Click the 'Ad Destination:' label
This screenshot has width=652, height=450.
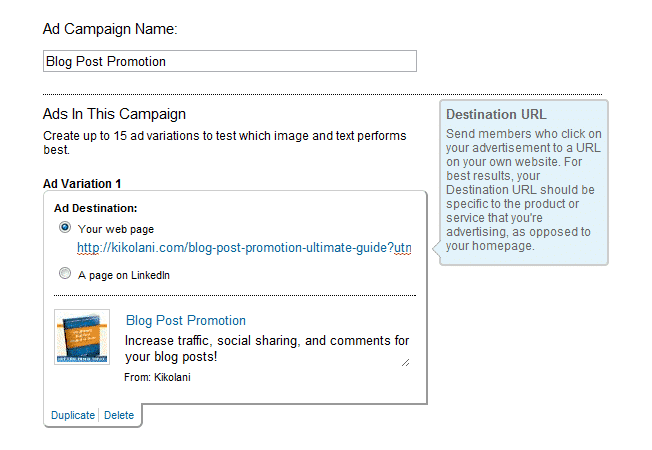95,208
